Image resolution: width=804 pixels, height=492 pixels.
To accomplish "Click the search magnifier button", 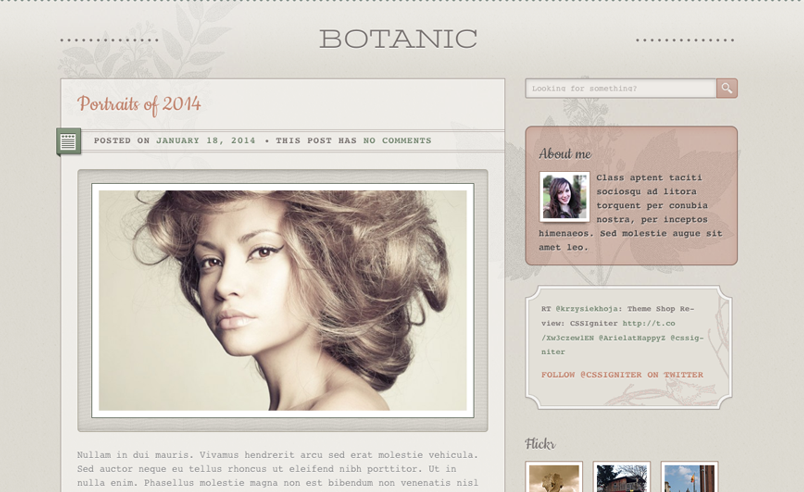I will click(727, 88).
